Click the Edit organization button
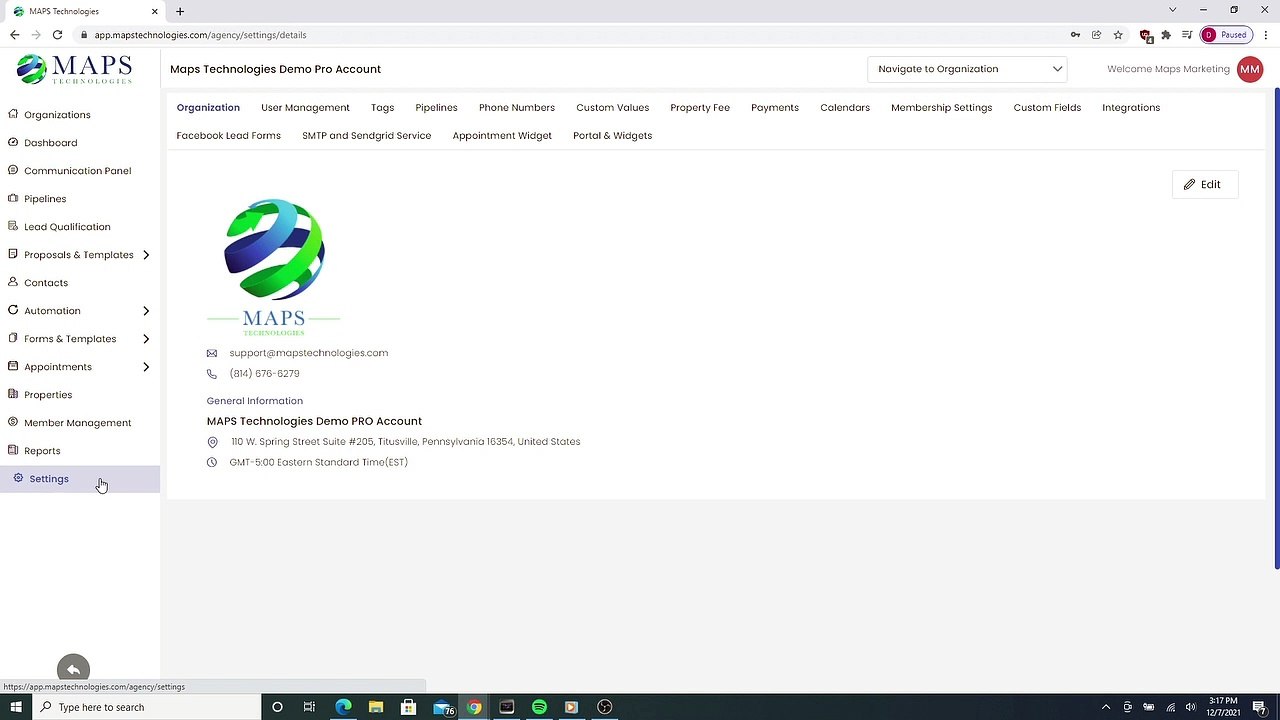The width and height of the screenshot is (1280, 720). (x=1204, y=184)
